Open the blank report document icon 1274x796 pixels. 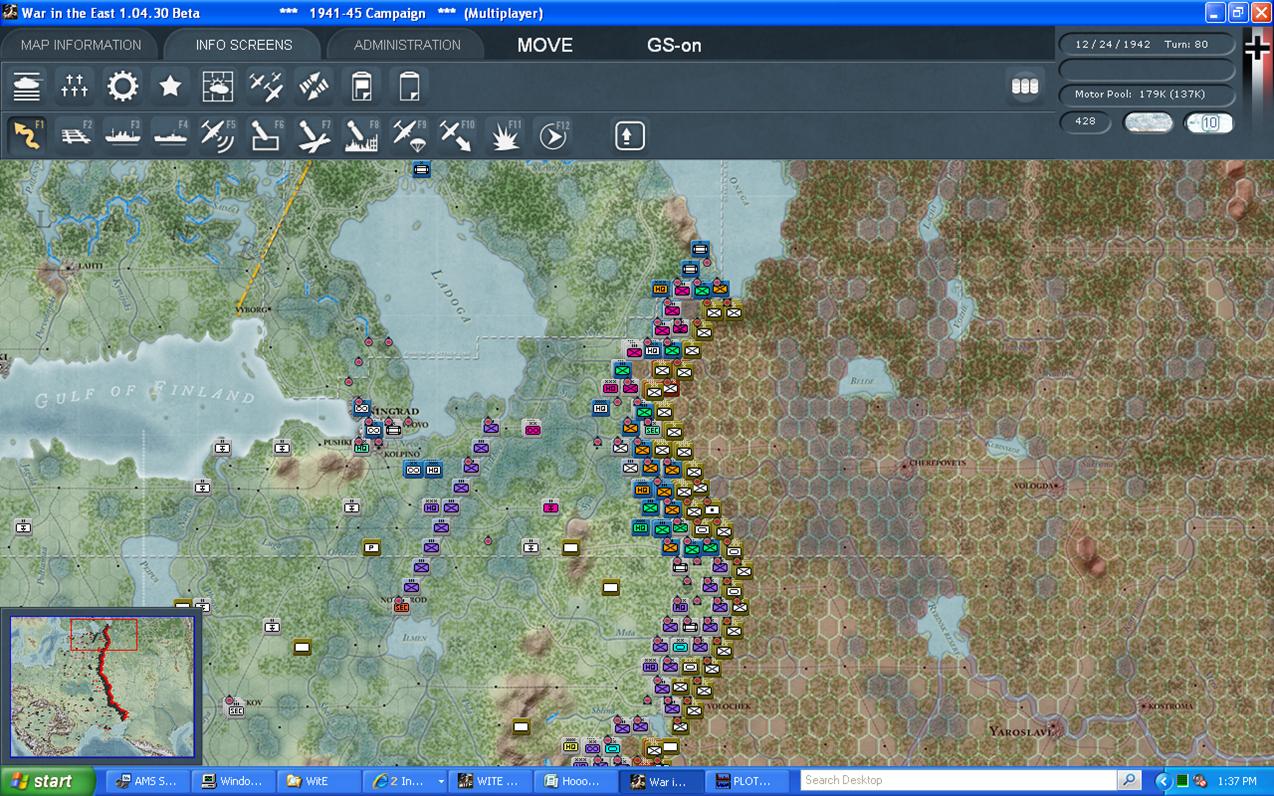409,86
